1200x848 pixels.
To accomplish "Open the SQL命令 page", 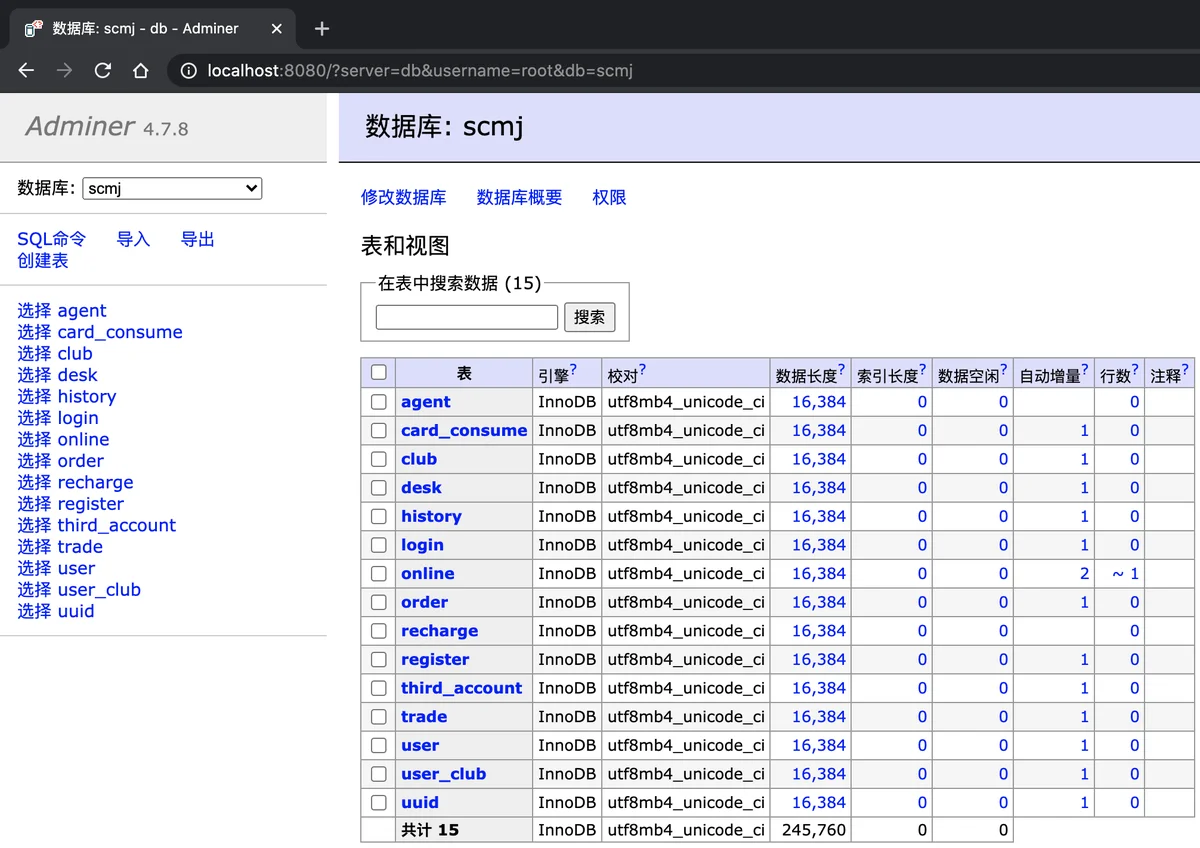I will pyautogui.click(x=52, y=239).
